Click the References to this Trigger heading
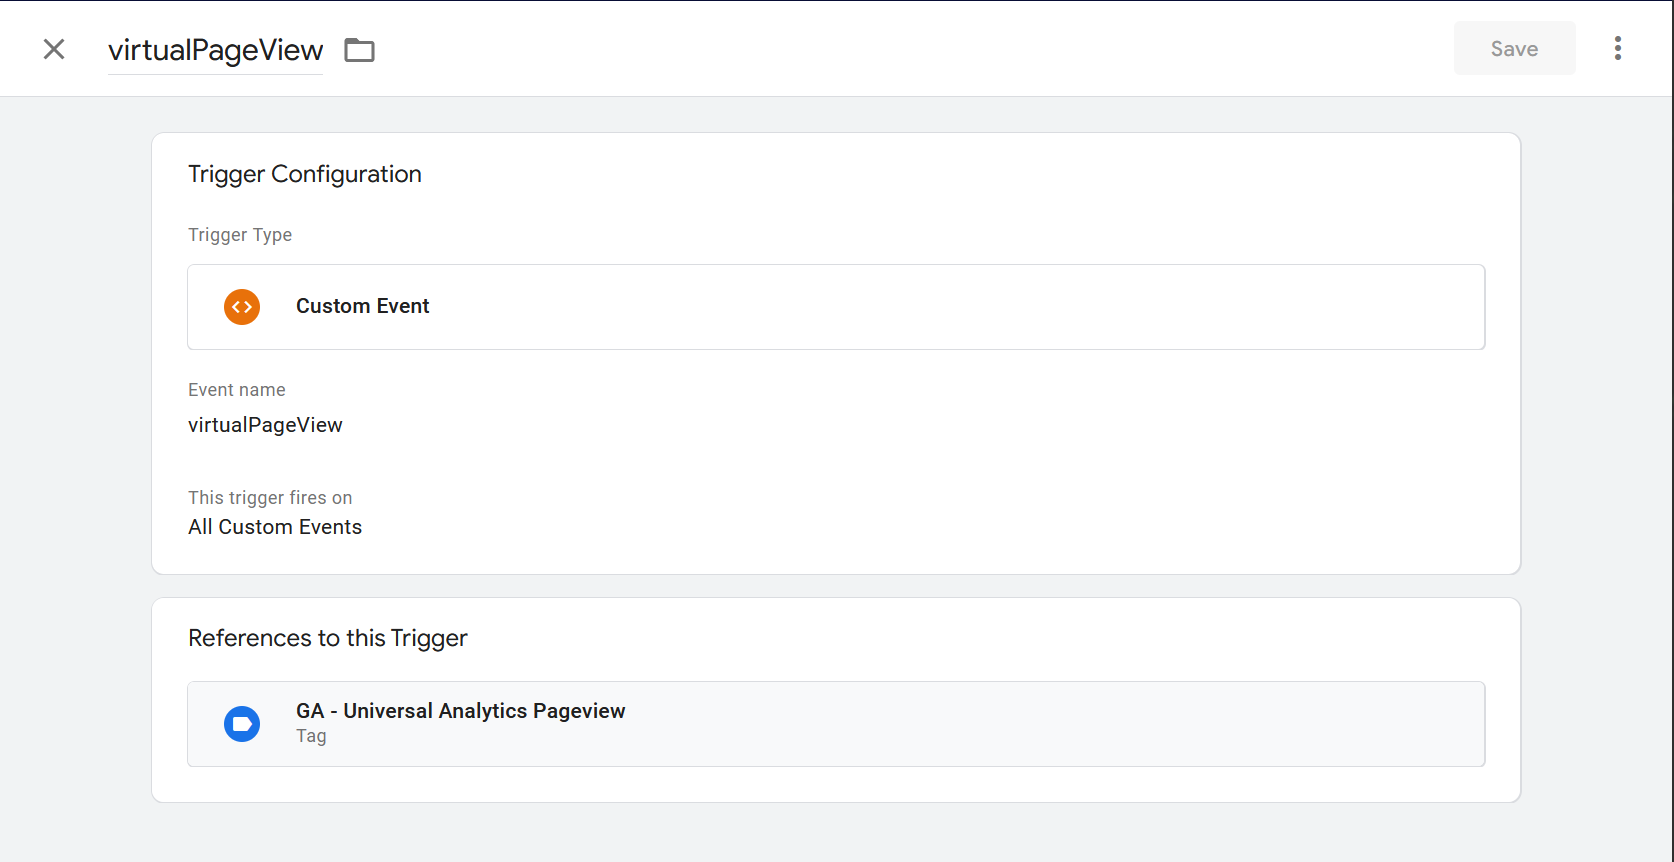1674x862 pixels. 328,638
